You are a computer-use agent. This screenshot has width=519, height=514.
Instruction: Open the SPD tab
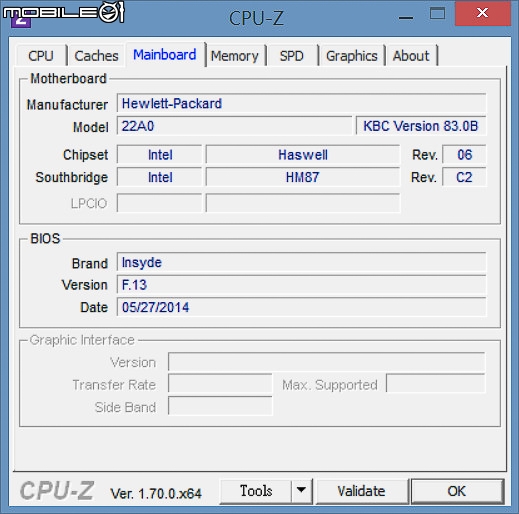click(292, 56)
